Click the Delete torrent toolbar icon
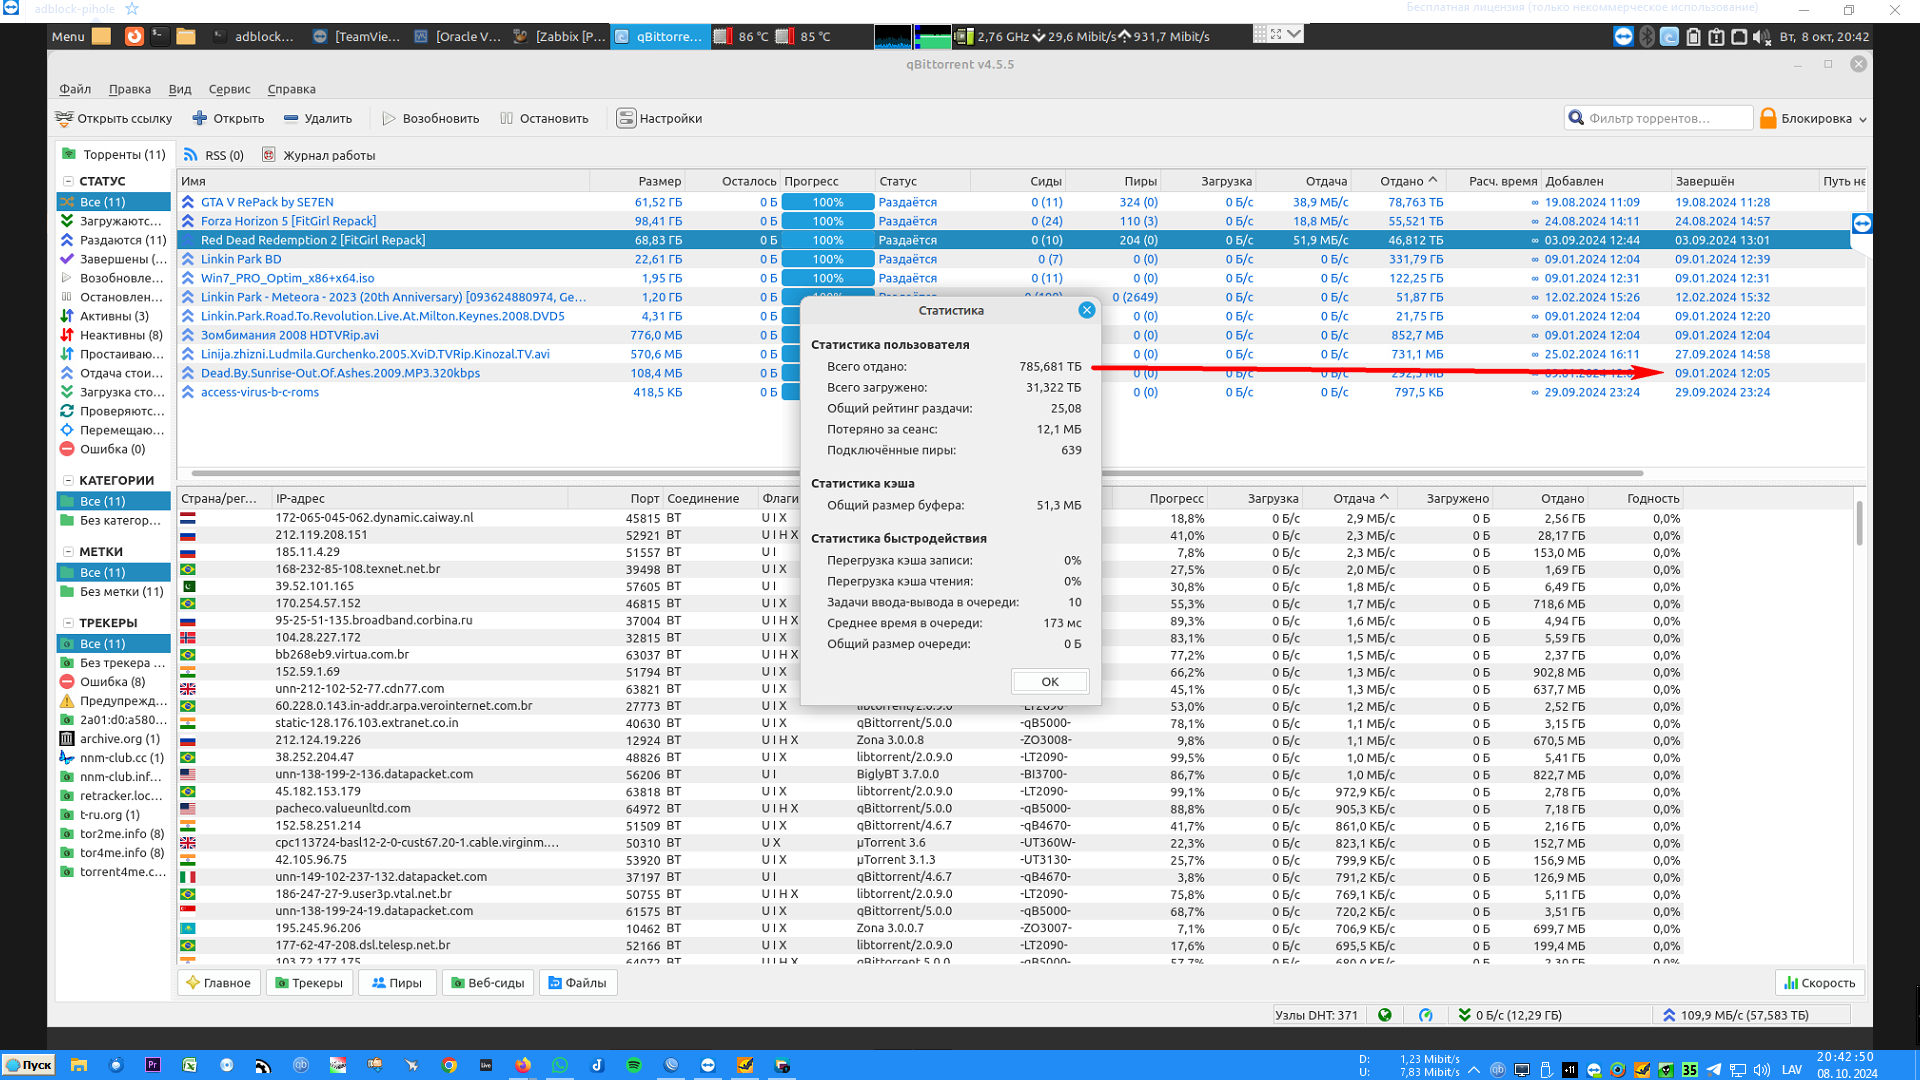1920x1080 pixels. click(291, 118)
